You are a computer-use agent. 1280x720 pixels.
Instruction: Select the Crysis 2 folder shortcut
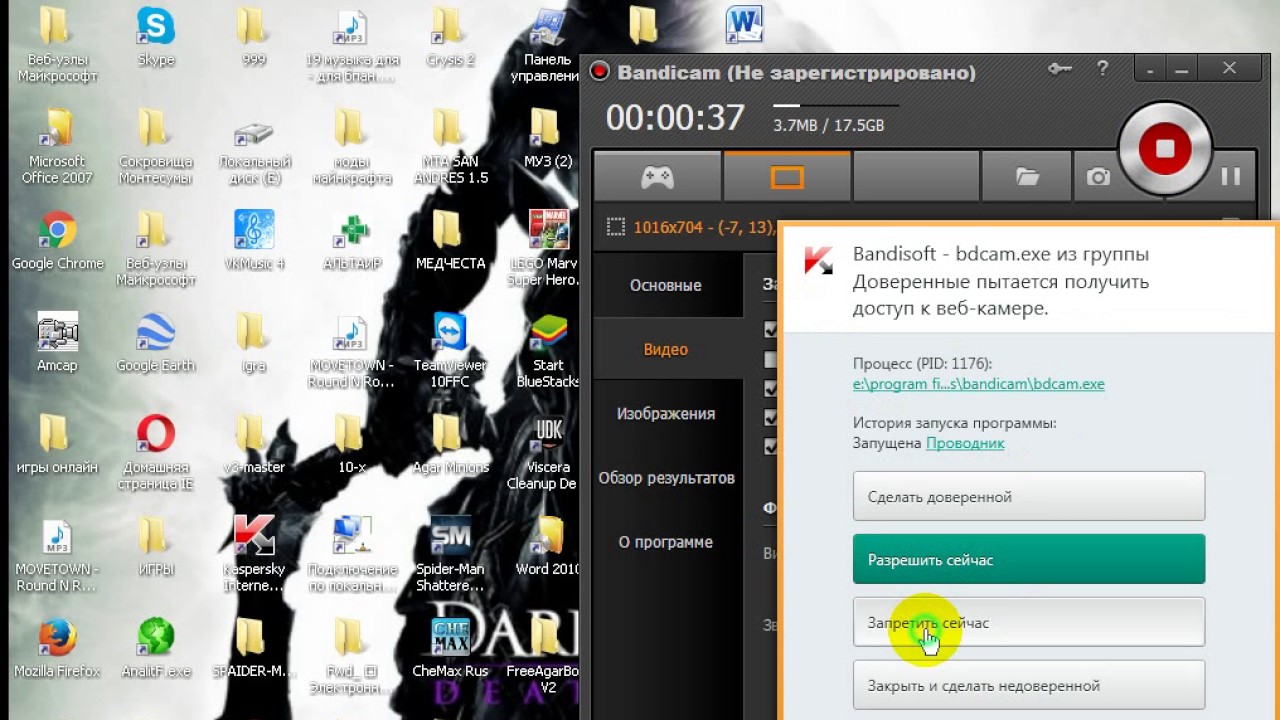click(x=450, y=38)
